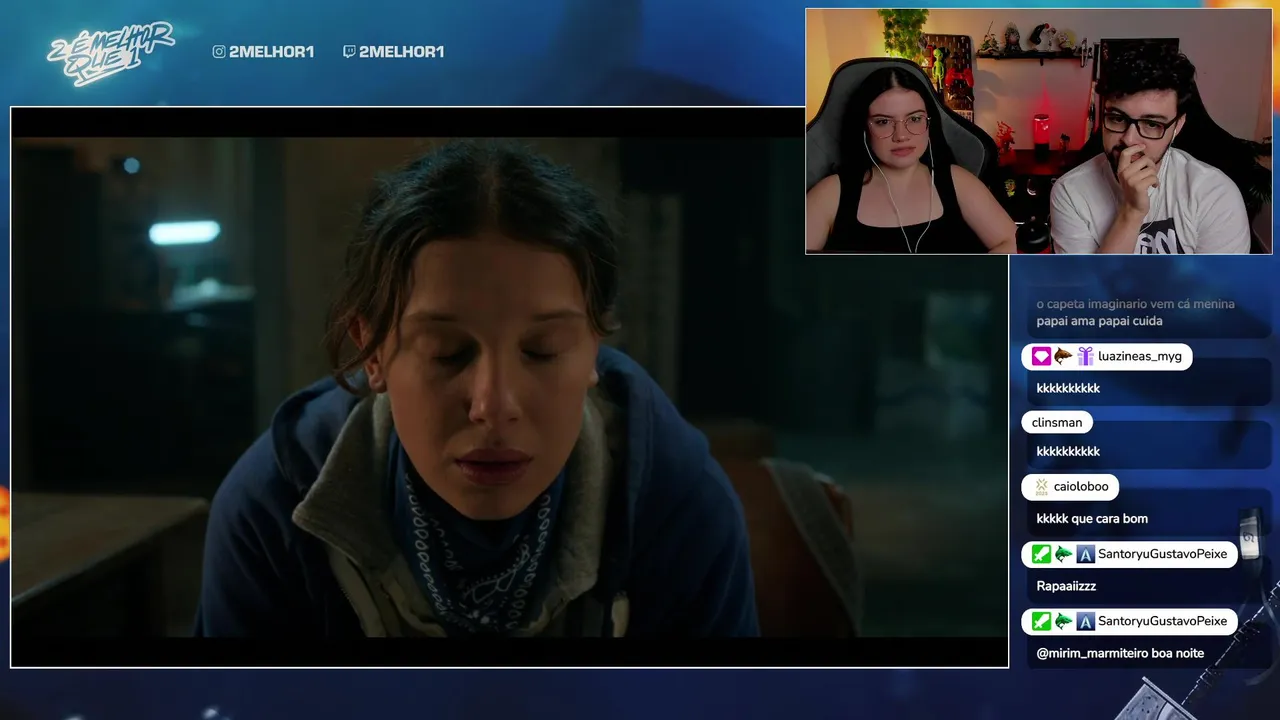Click the teal shark badge above Rapaaiizzz

click(x=1063, y=554)
